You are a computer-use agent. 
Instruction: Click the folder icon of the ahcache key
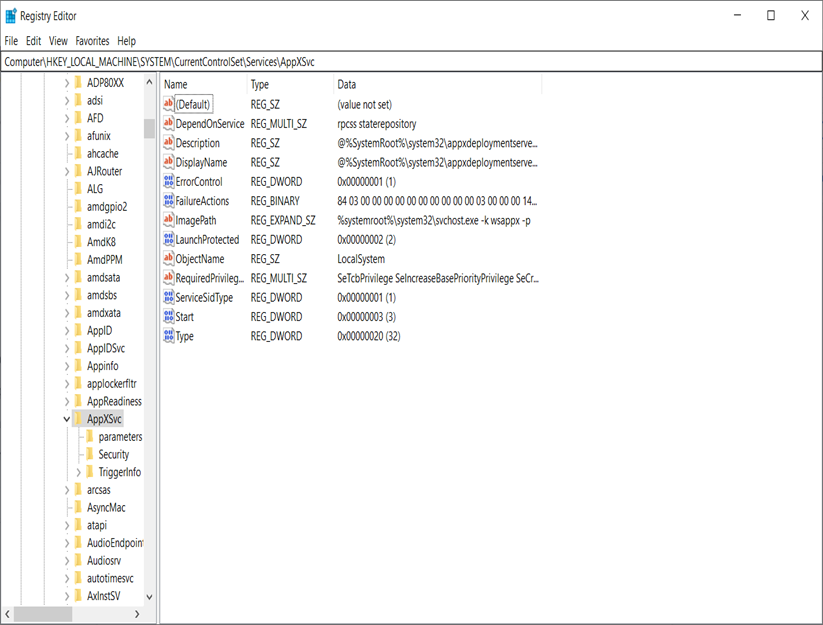79,153
